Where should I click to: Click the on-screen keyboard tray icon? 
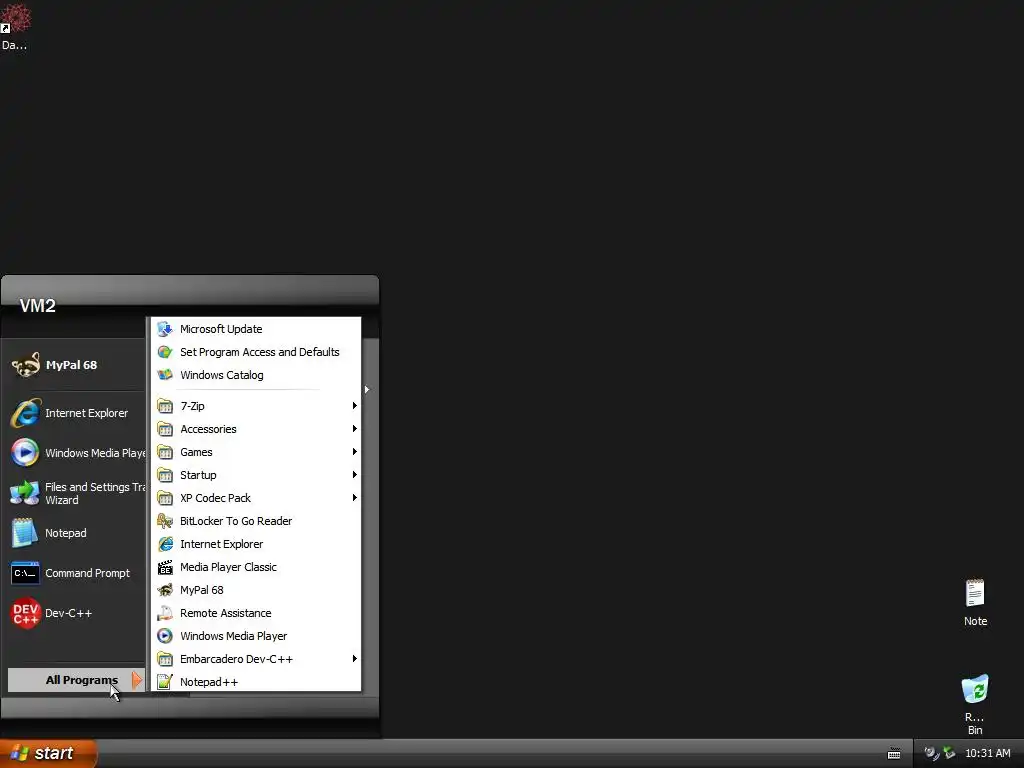pyautogui.click(x=894, y=754)
